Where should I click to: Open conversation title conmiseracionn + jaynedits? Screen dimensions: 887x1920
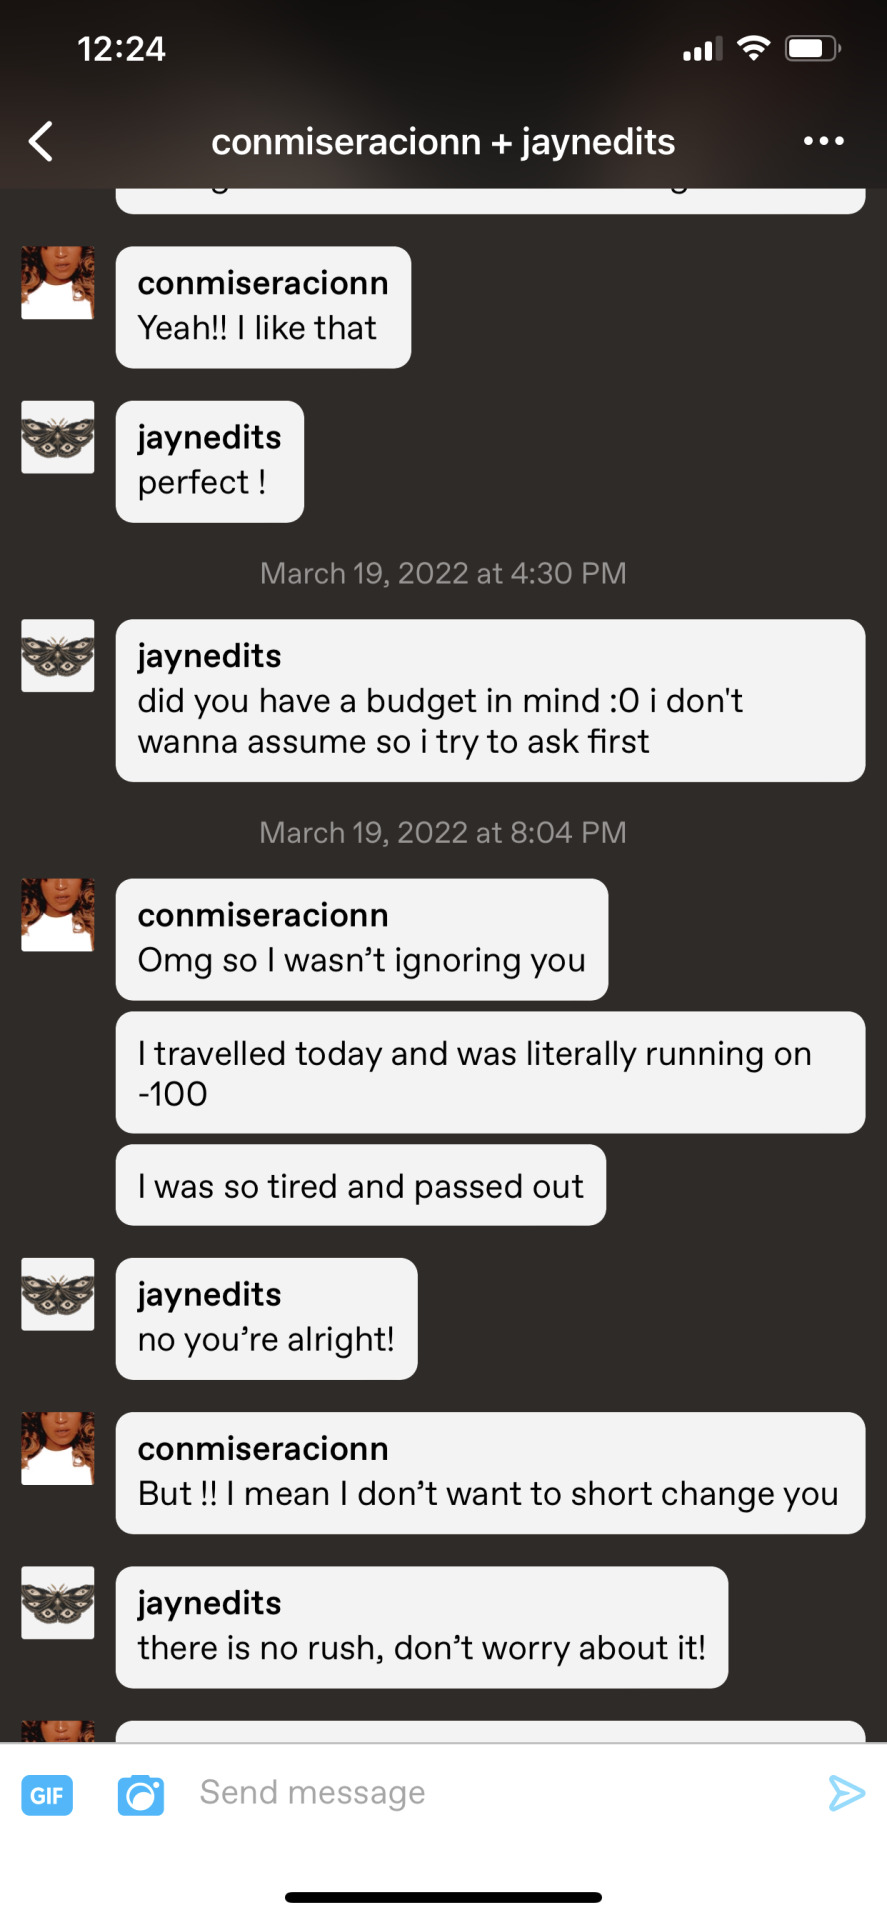[443, 142]
